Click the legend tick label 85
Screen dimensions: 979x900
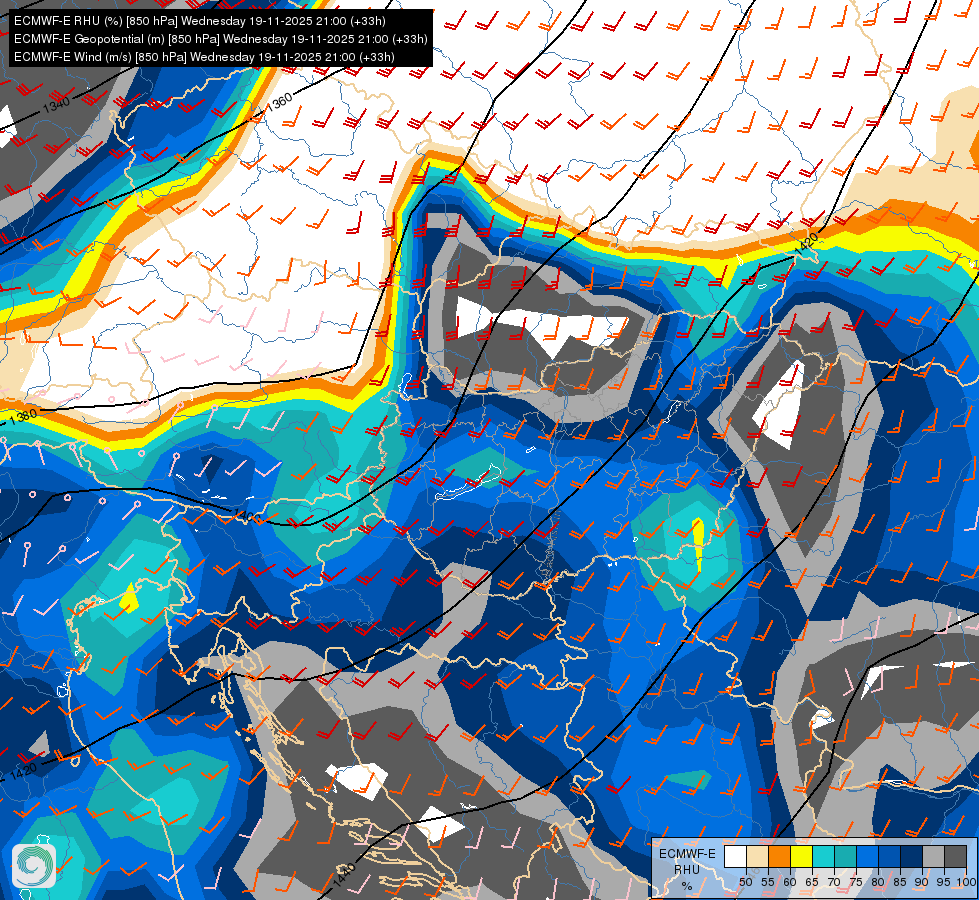coord(900,882)
